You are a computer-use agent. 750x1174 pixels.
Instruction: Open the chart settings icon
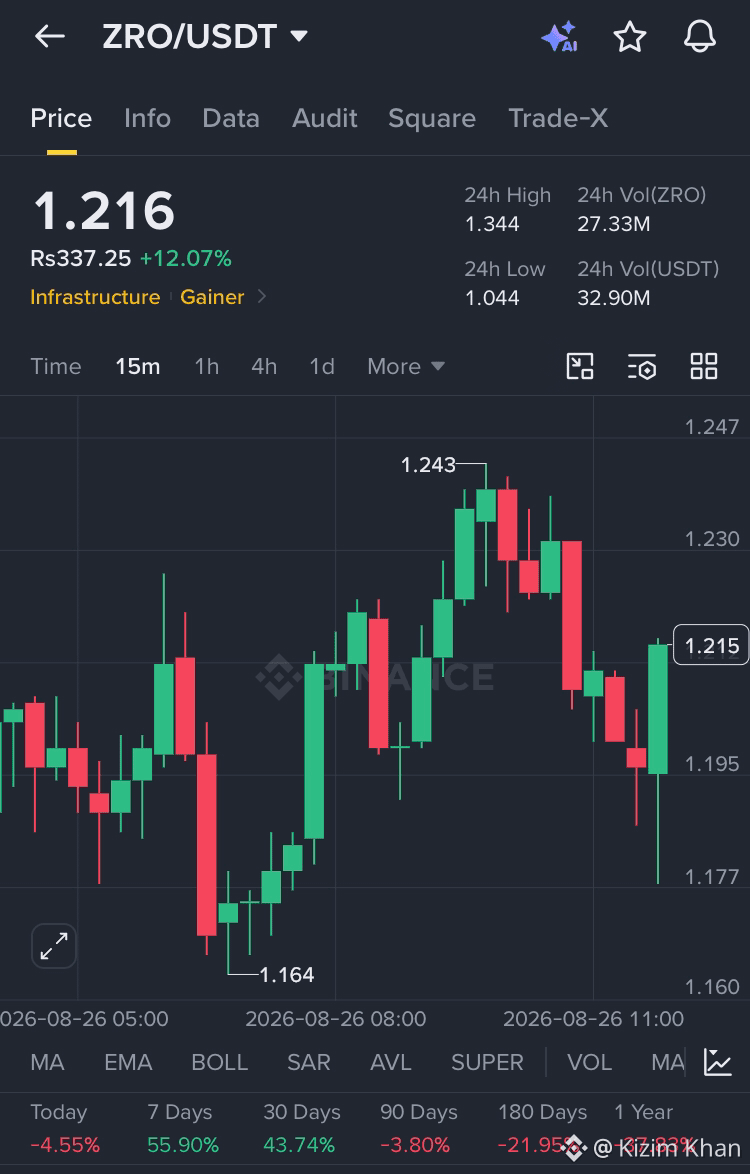coord(641,366)
